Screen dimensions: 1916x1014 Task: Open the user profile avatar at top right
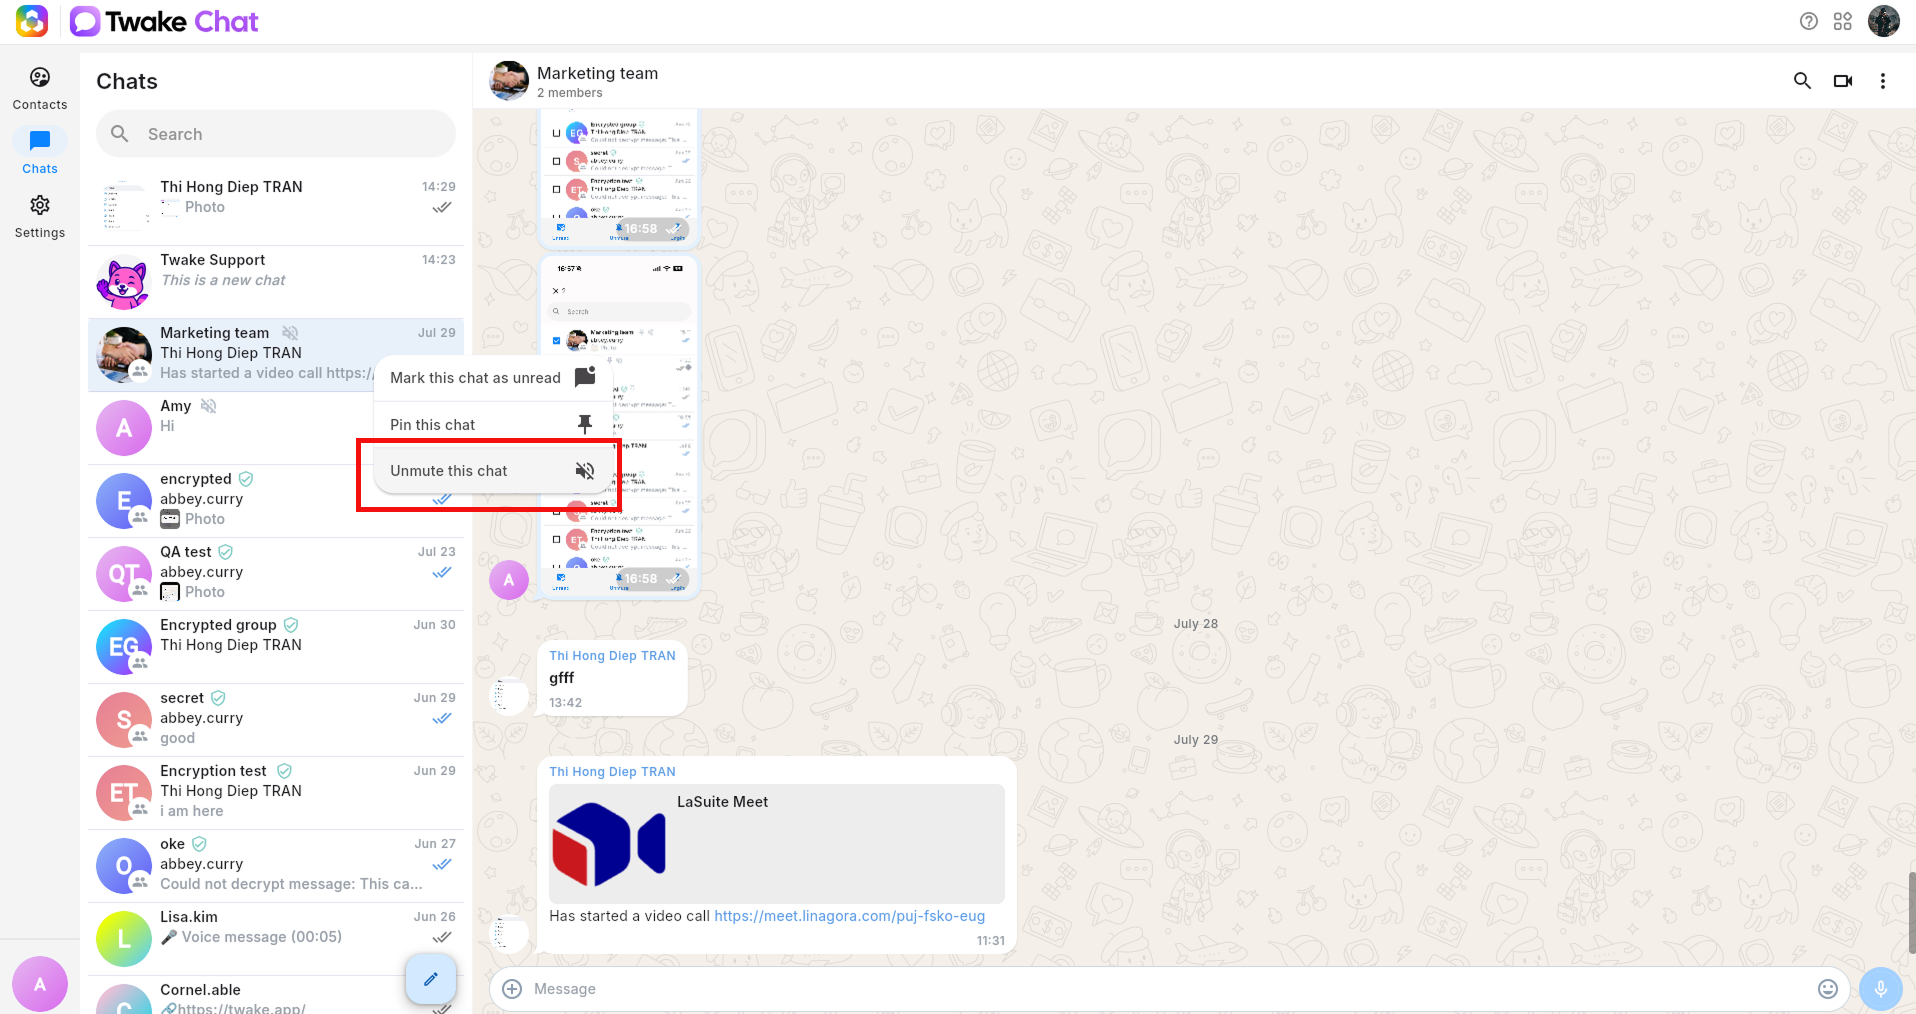(1884, 21)
